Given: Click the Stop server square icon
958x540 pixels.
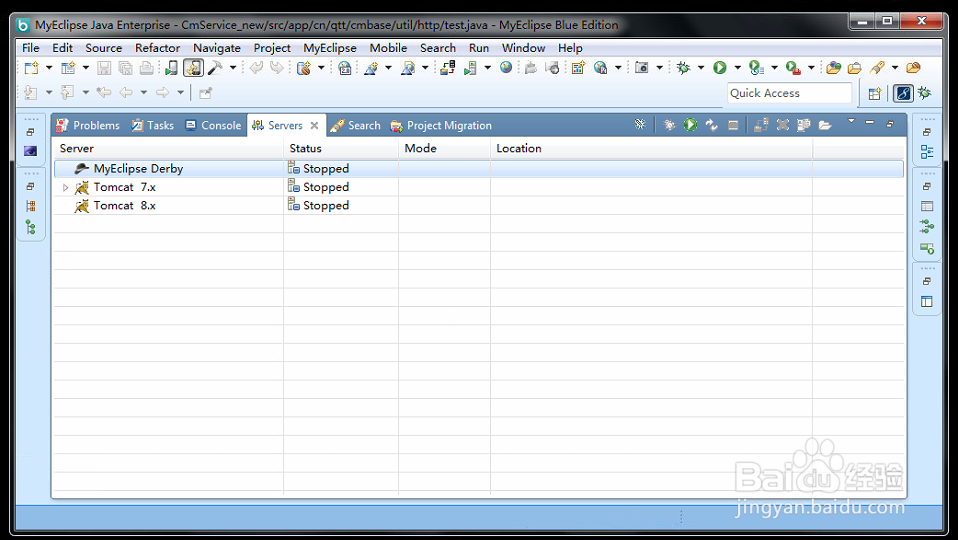Looking at the screenshot, I should (733, 126).
